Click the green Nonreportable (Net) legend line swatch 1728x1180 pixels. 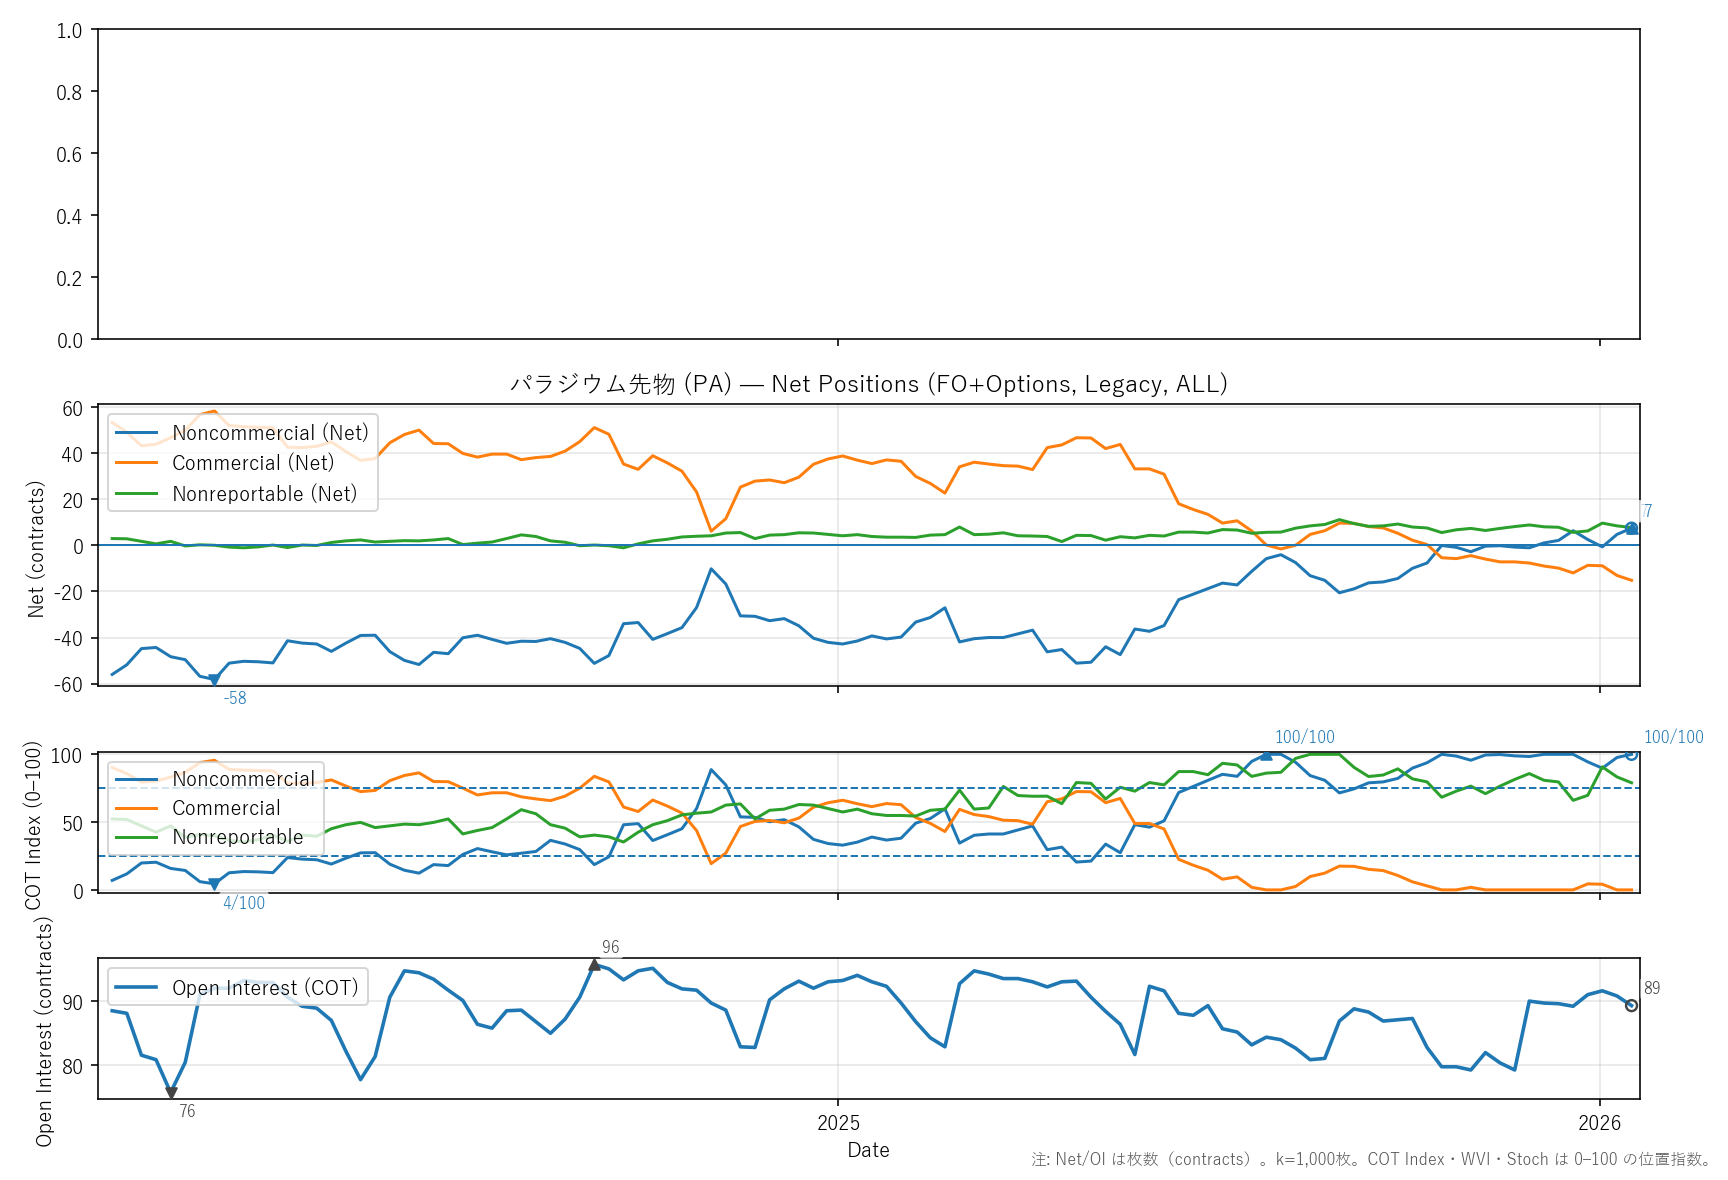coord(137,494)
